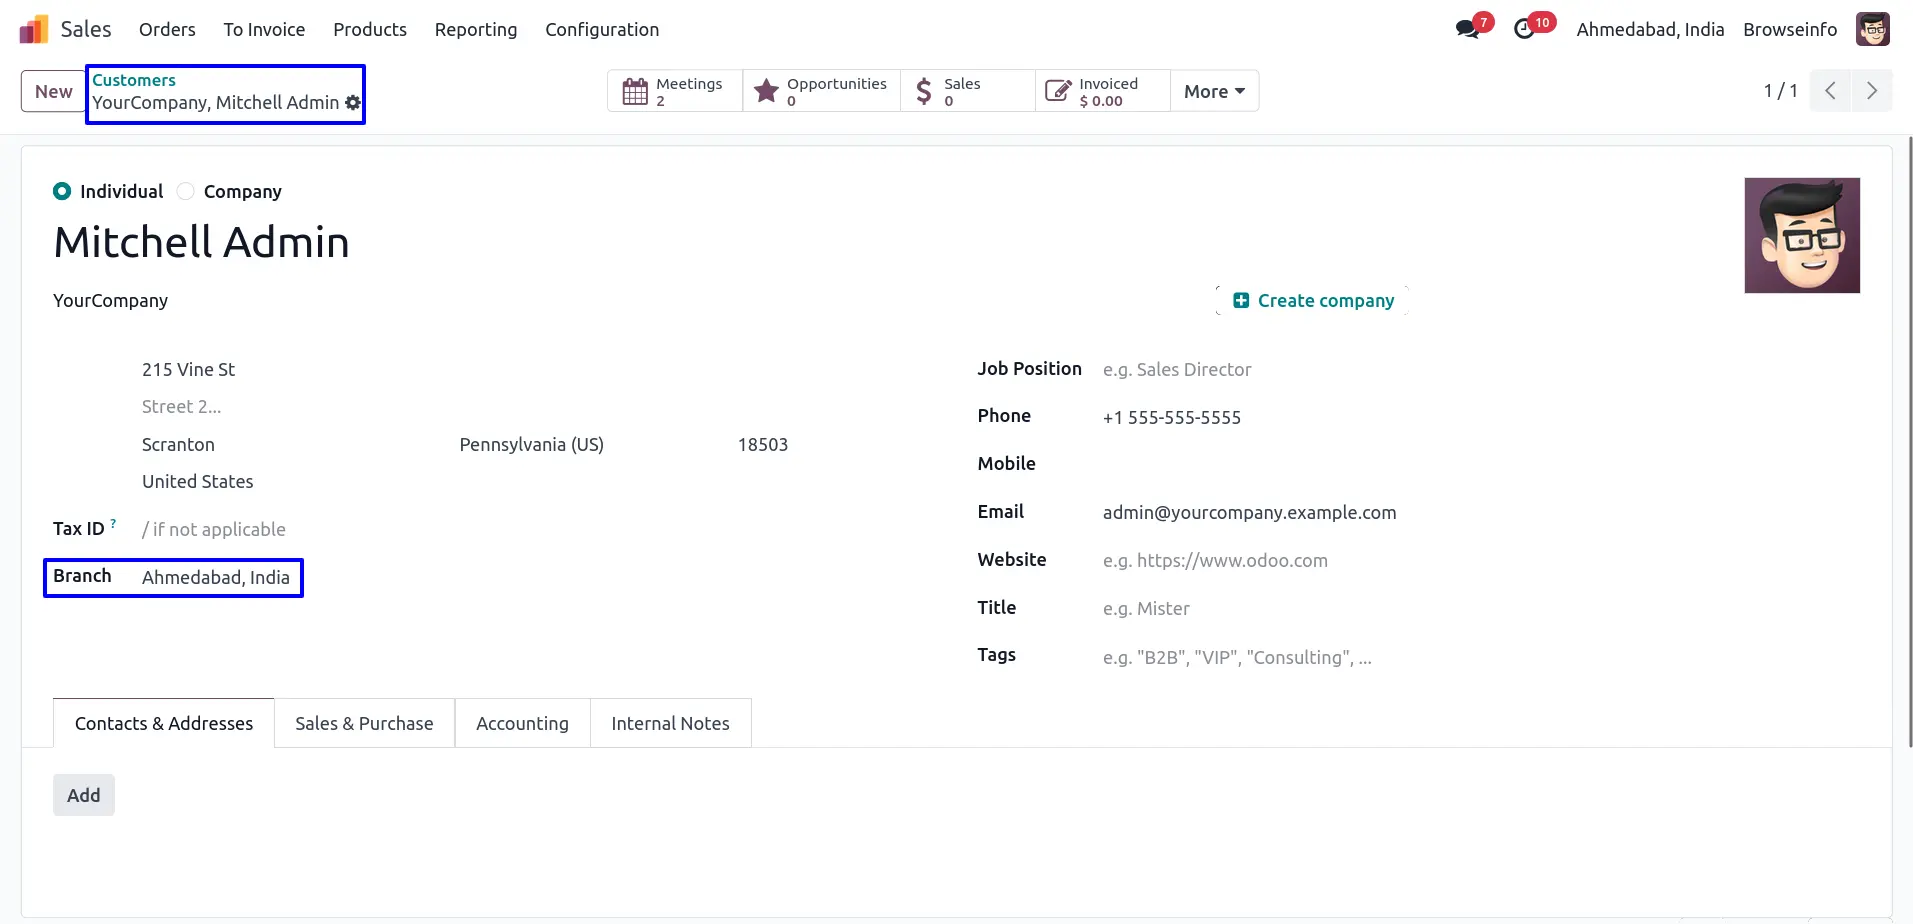The image size is (1913, 924).
Task: Switch to the Accounting tab
Action: click(522, 723)
